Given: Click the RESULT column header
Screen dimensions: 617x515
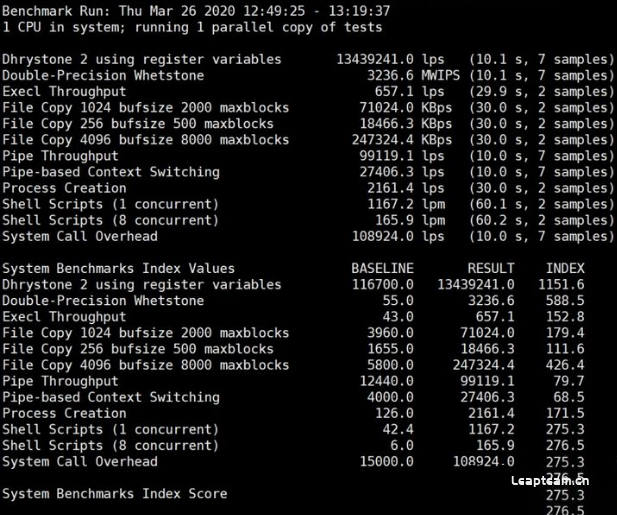Looking at the screenshot, I should [491, 269].
